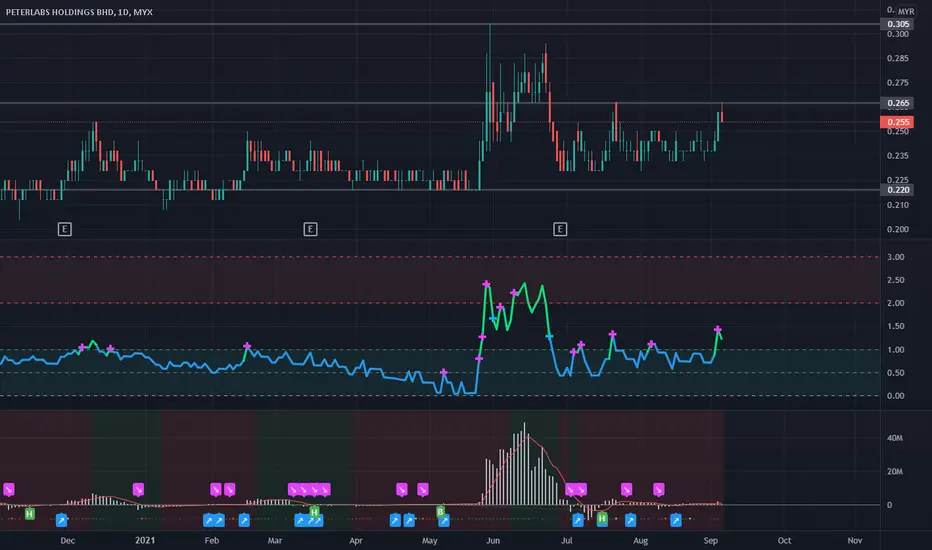Click the blue up-arrow signal in early July
The image size is (932, 550).
coord(577,520)
